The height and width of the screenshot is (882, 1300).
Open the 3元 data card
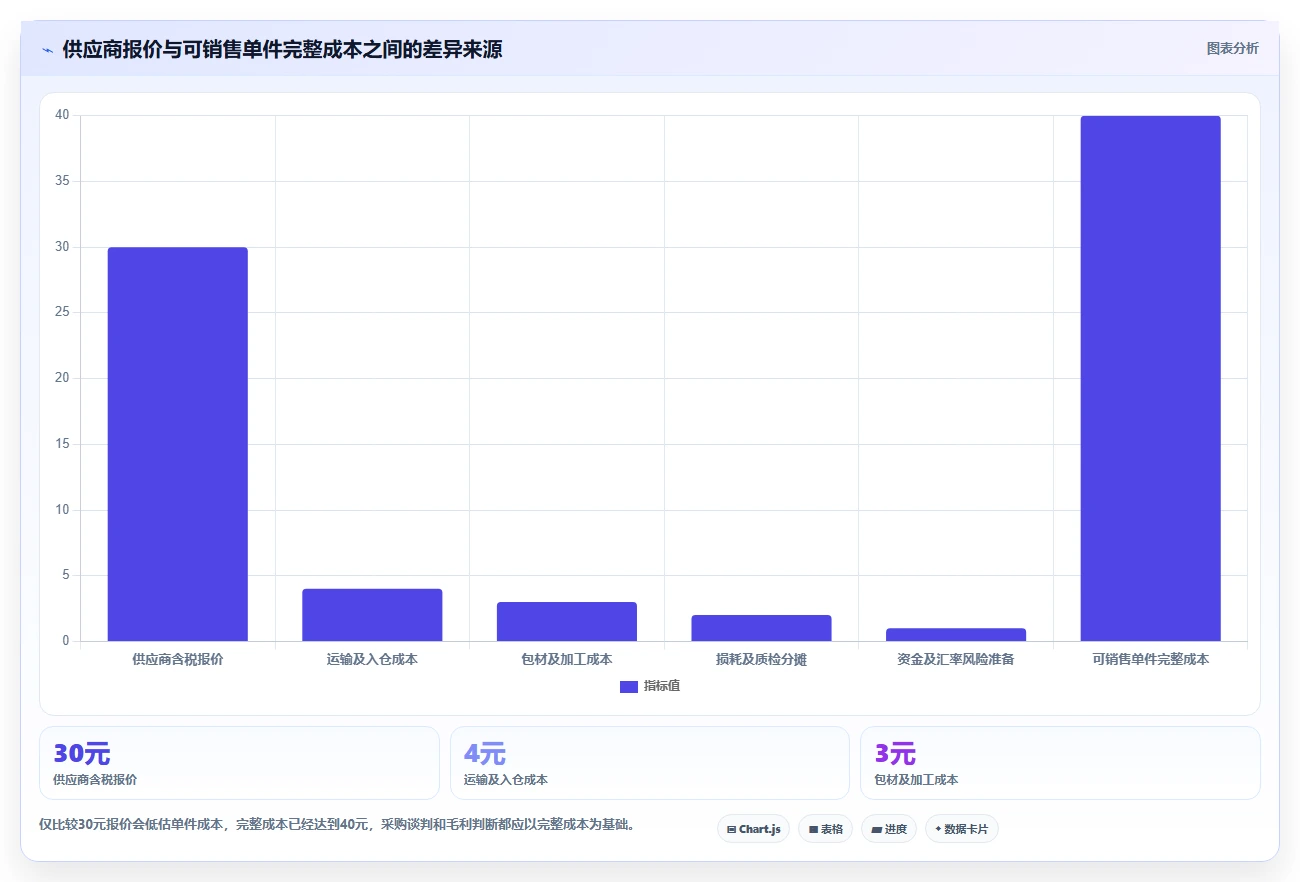tap(1060, 763)
